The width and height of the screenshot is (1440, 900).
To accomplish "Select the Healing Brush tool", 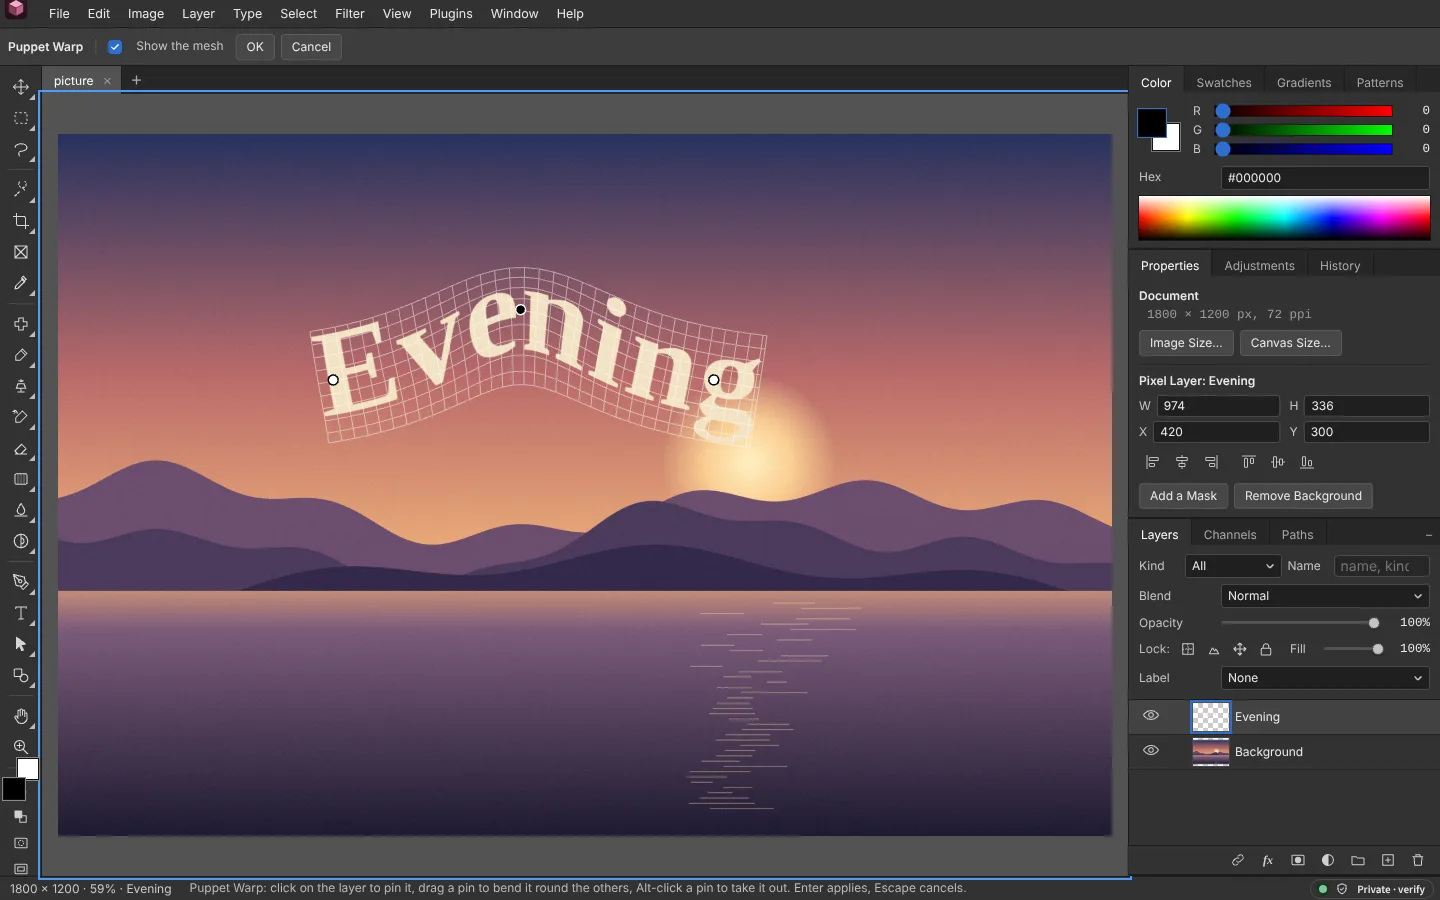I will pos(21,324).
